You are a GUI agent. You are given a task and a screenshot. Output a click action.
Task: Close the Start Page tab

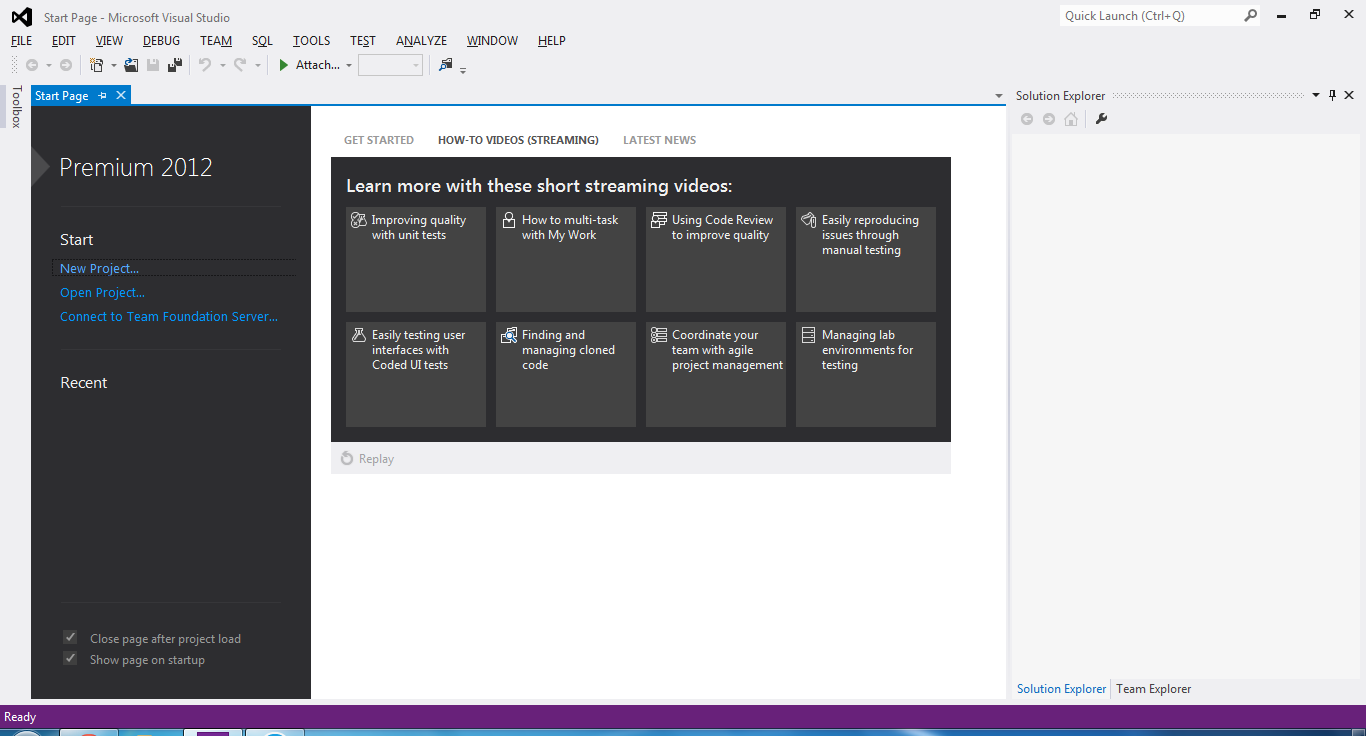(121, 96)
